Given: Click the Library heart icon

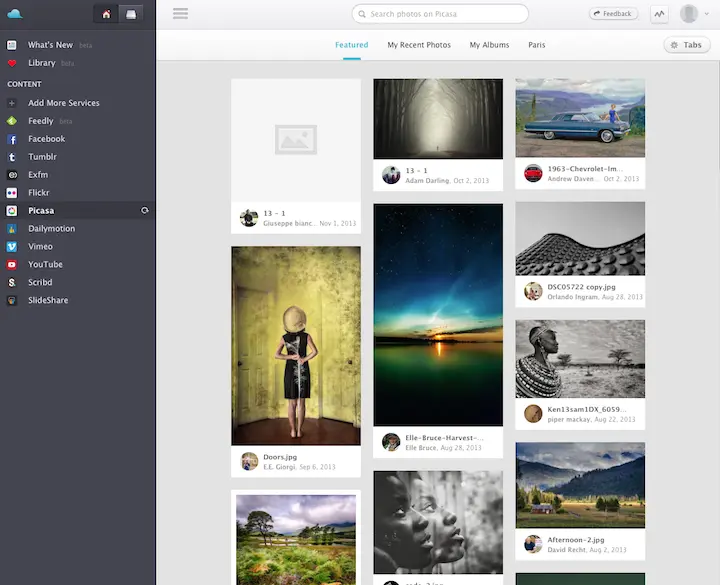Looking at the screenshot, I should coord(12,63).
